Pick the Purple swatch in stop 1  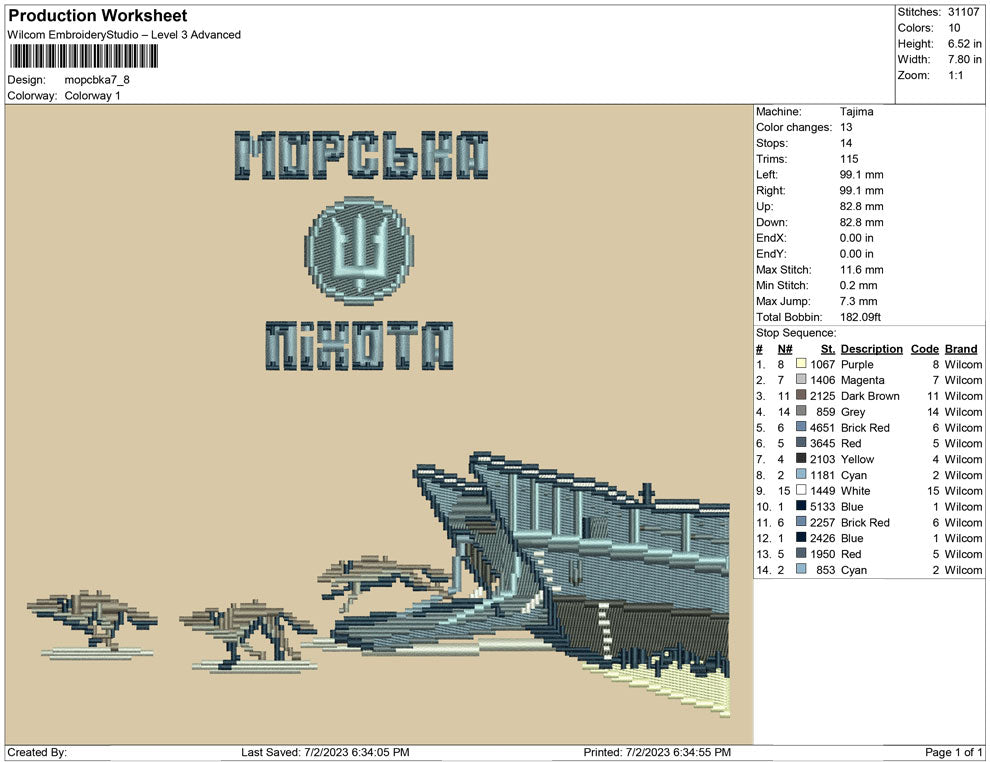coord(801,365)
